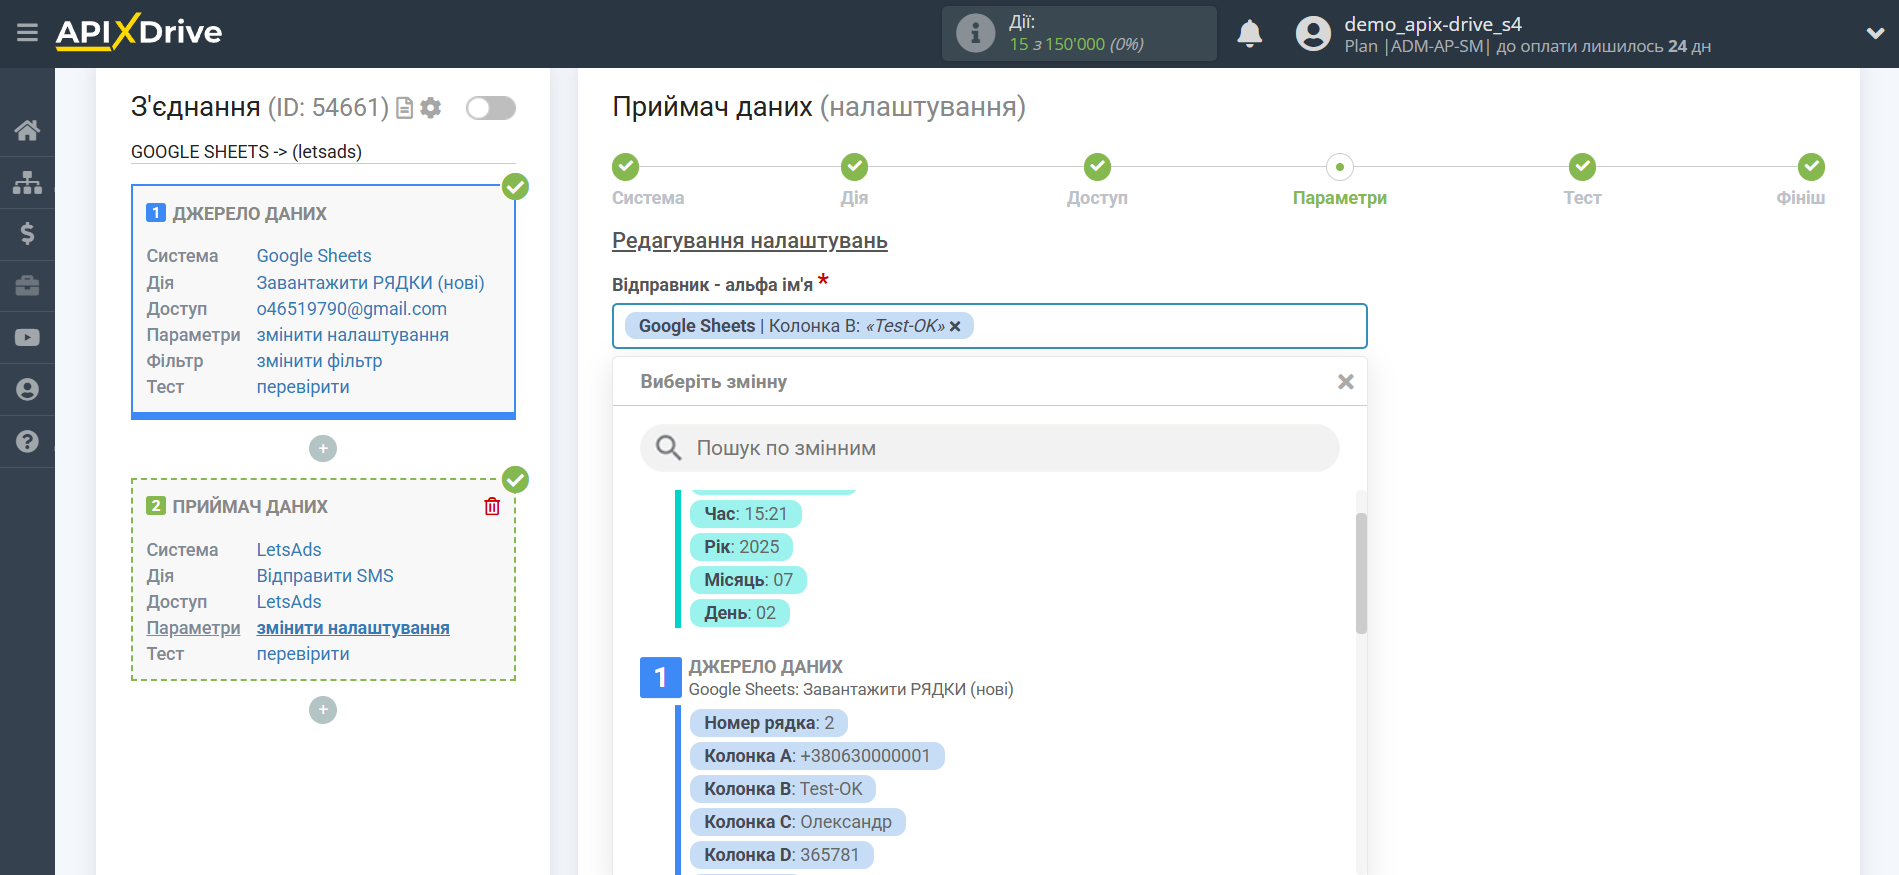Select the Місяць: 07 variable

coord(749,580)
